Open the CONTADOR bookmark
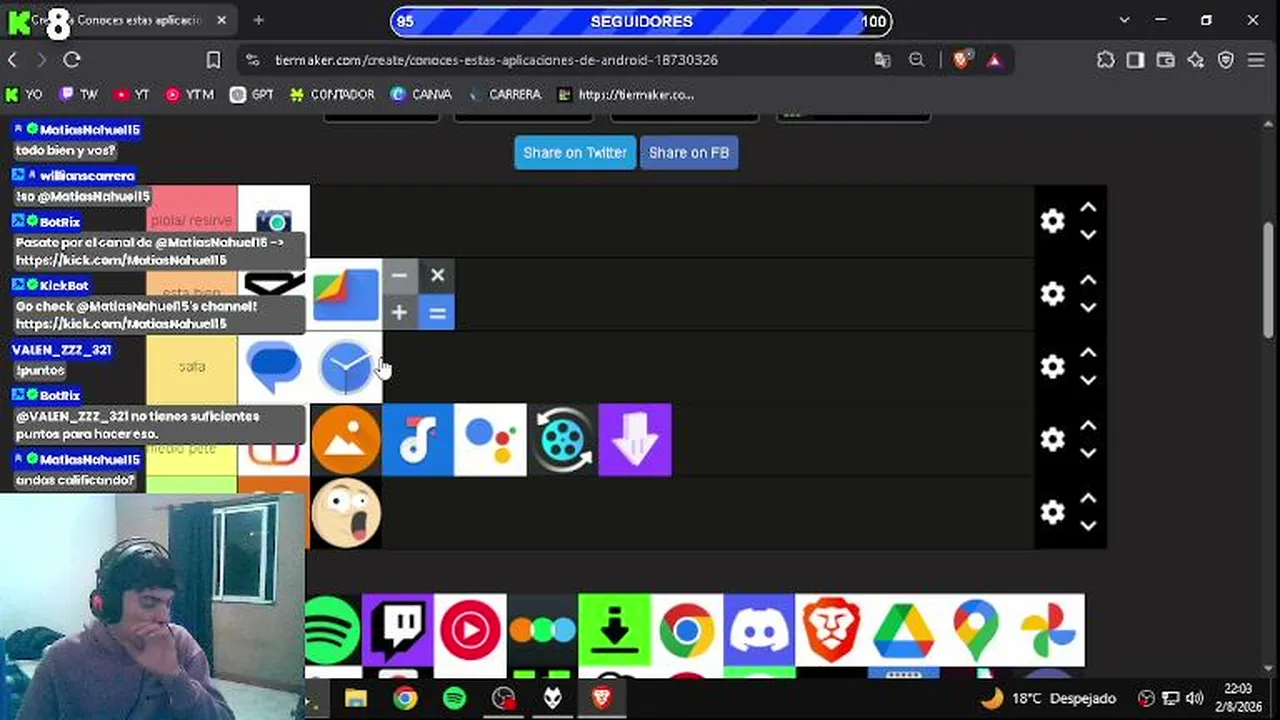The image size is (1280, 720). 332,95
